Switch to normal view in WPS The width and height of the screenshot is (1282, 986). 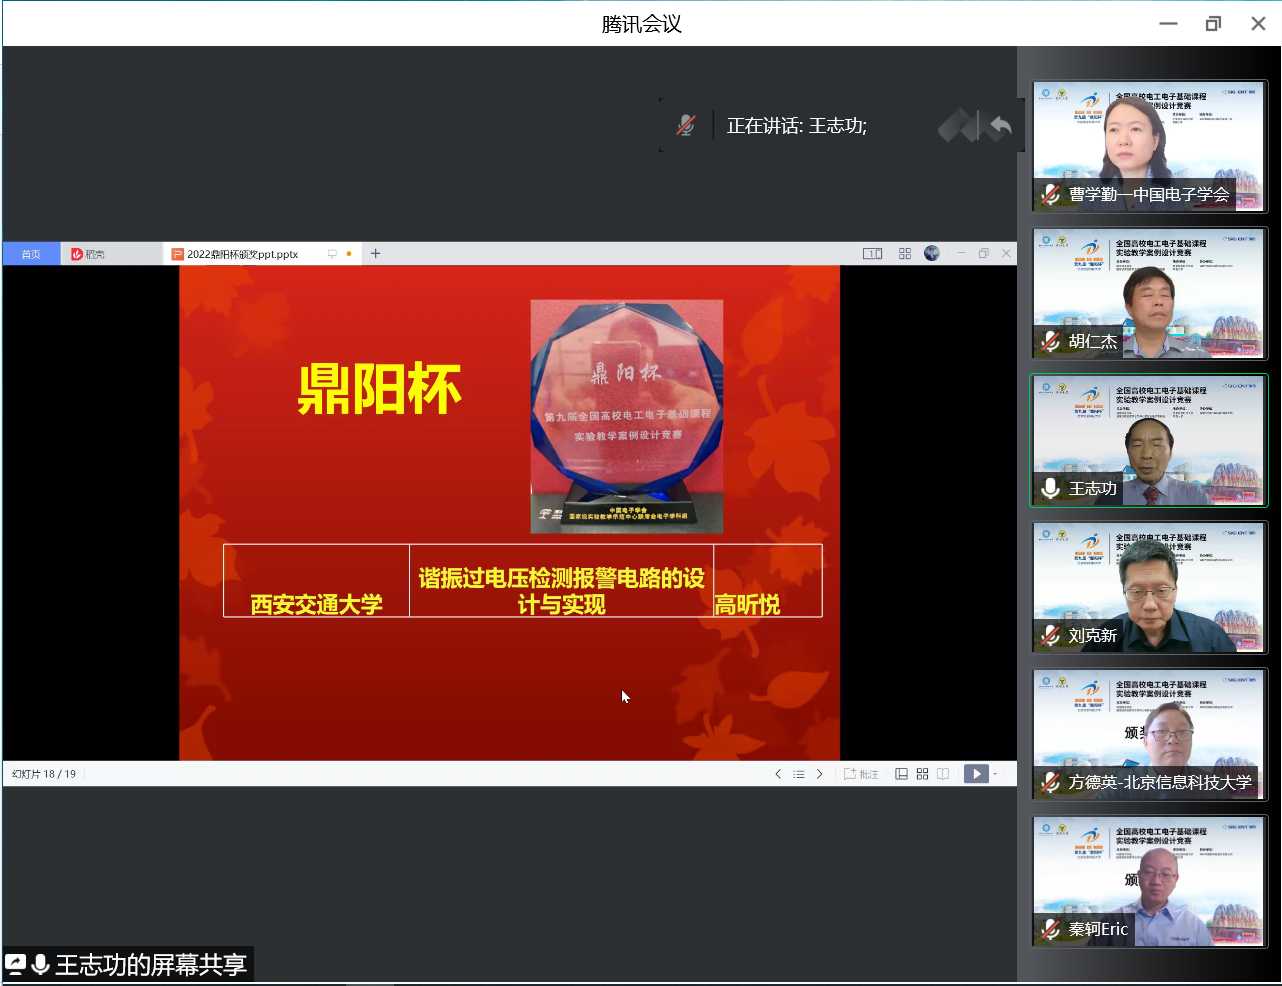coord(901,774)
